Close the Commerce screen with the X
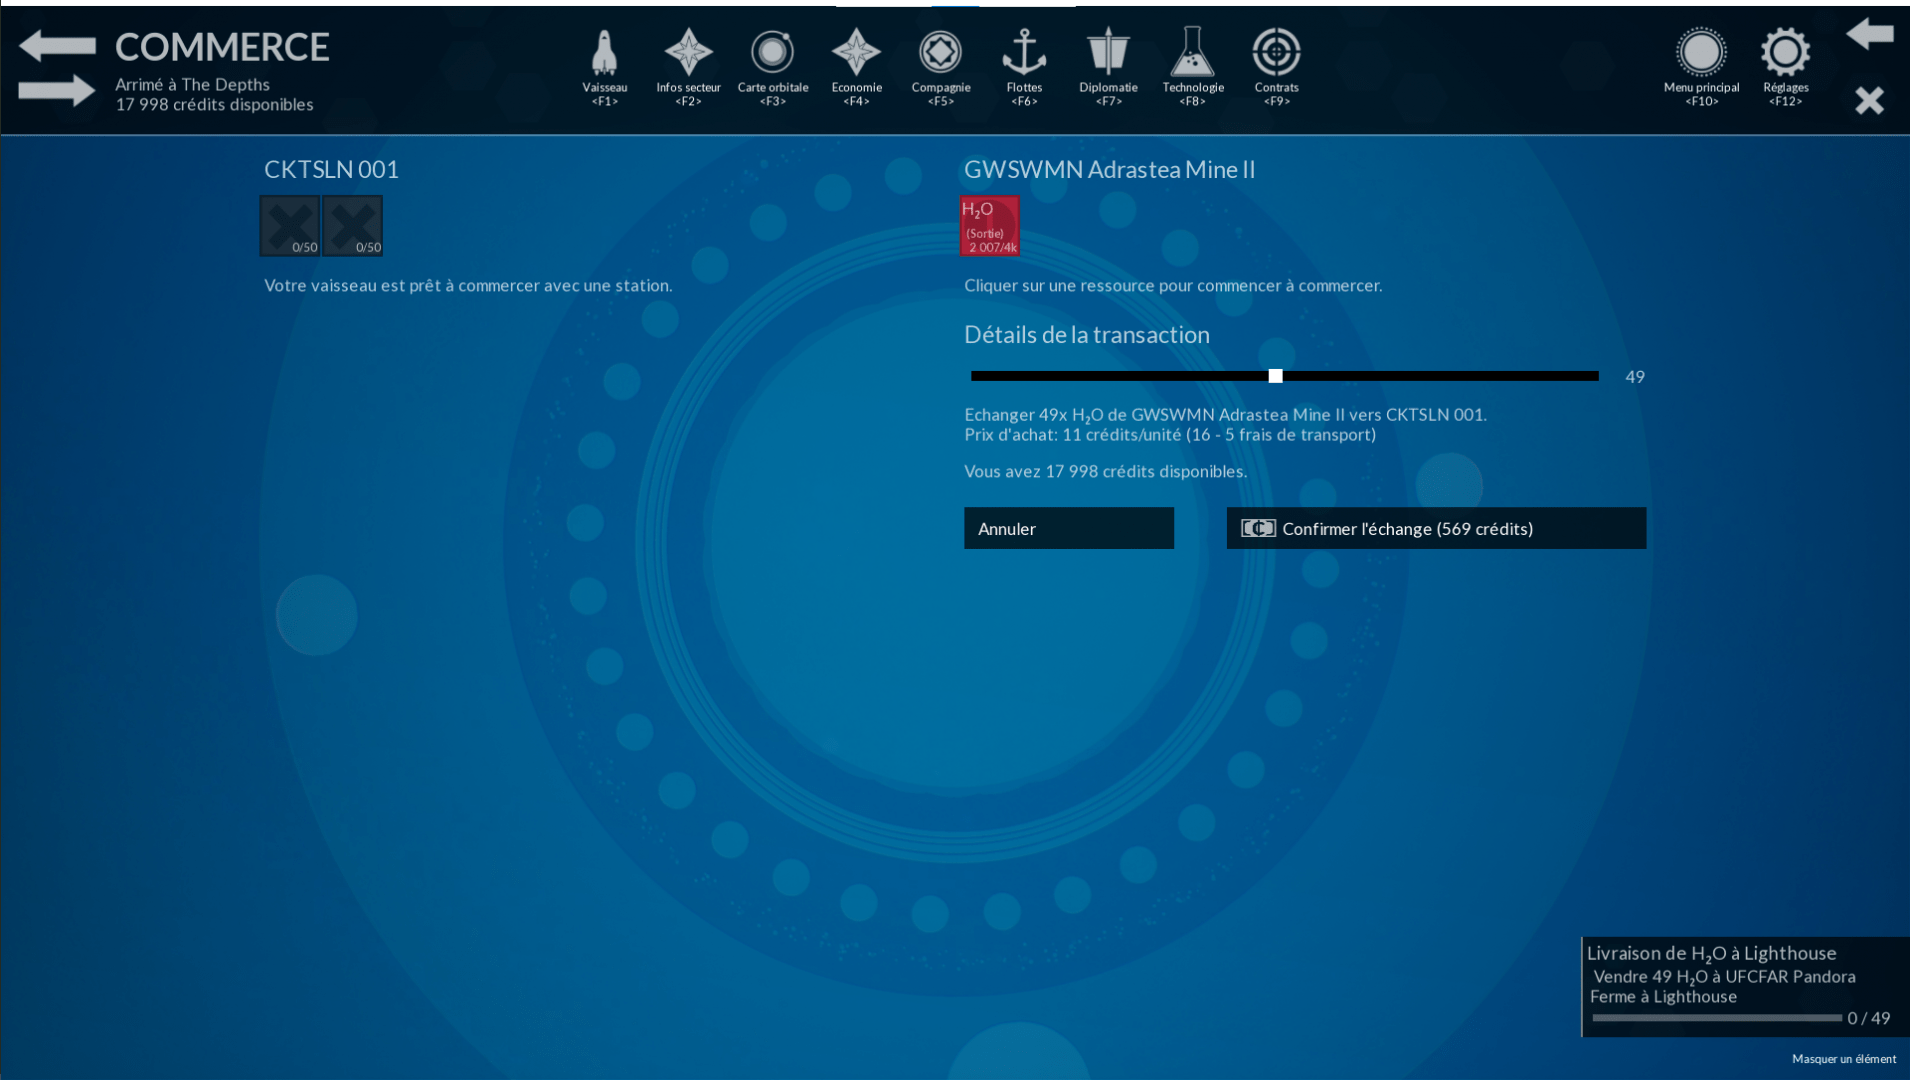 [x=1868, y=100]
